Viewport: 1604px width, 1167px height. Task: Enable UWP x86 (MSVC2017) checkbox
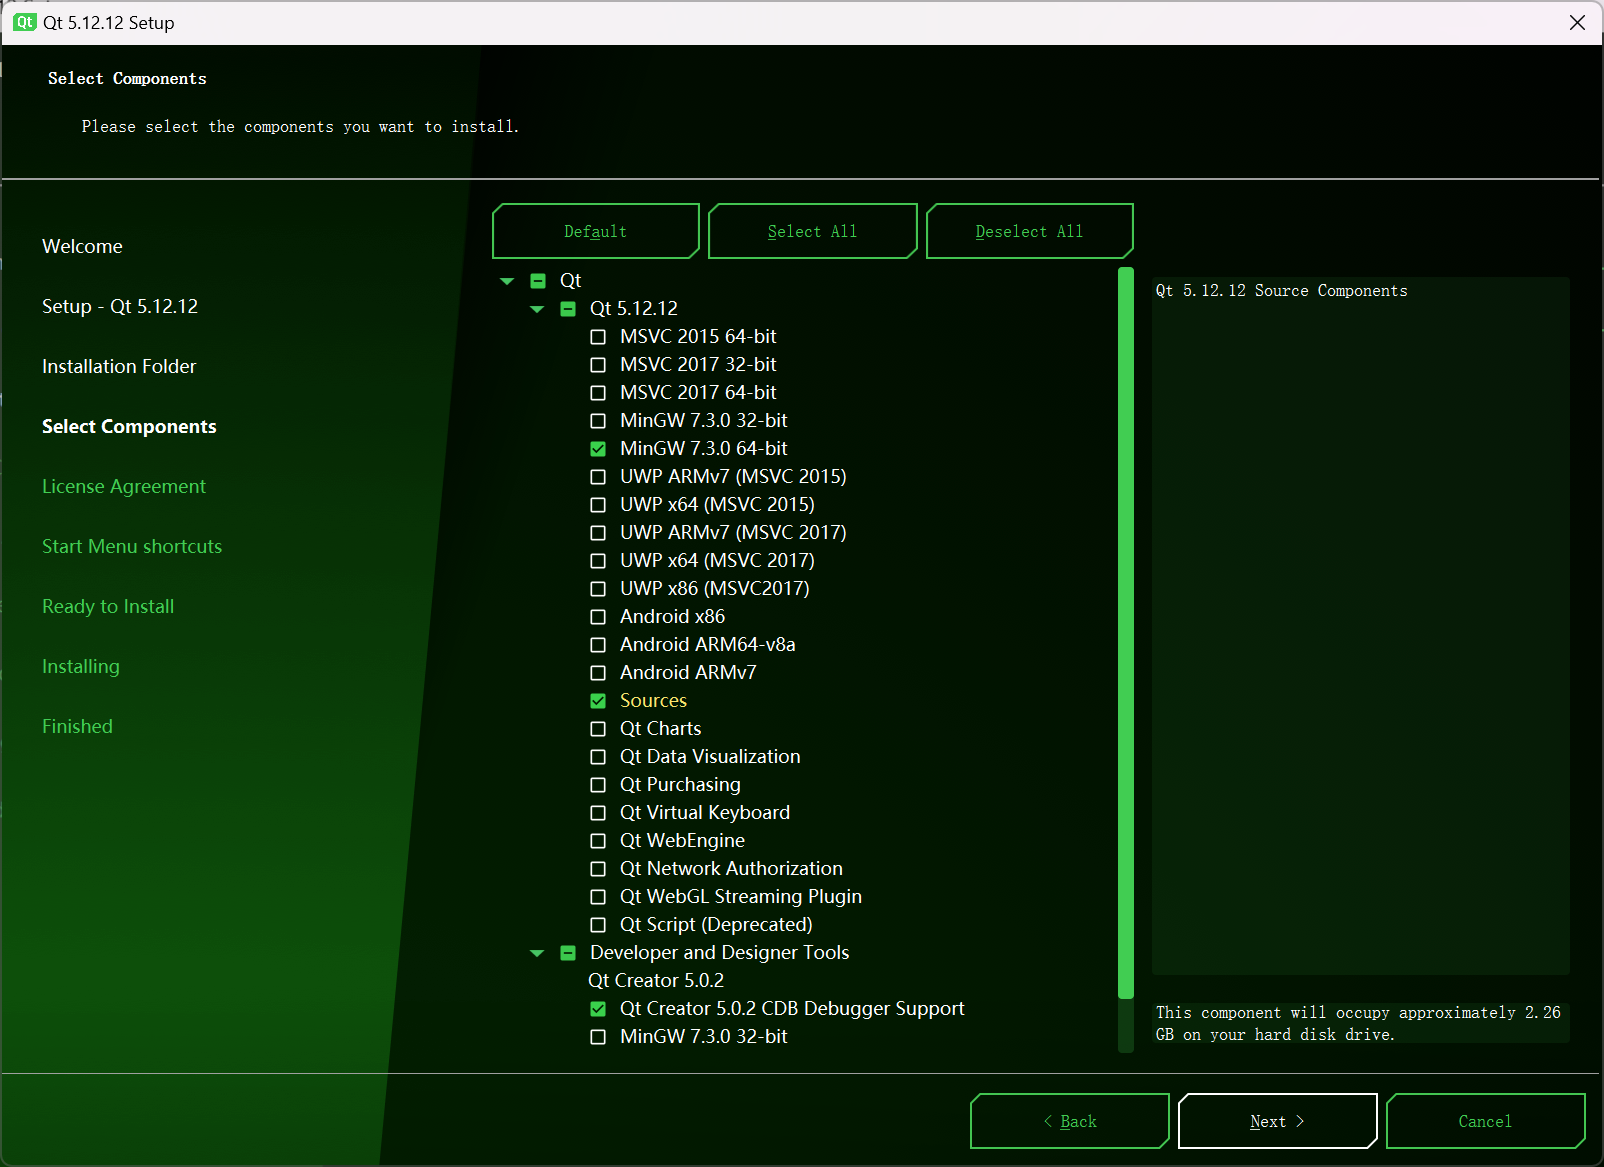coord(598,589)
